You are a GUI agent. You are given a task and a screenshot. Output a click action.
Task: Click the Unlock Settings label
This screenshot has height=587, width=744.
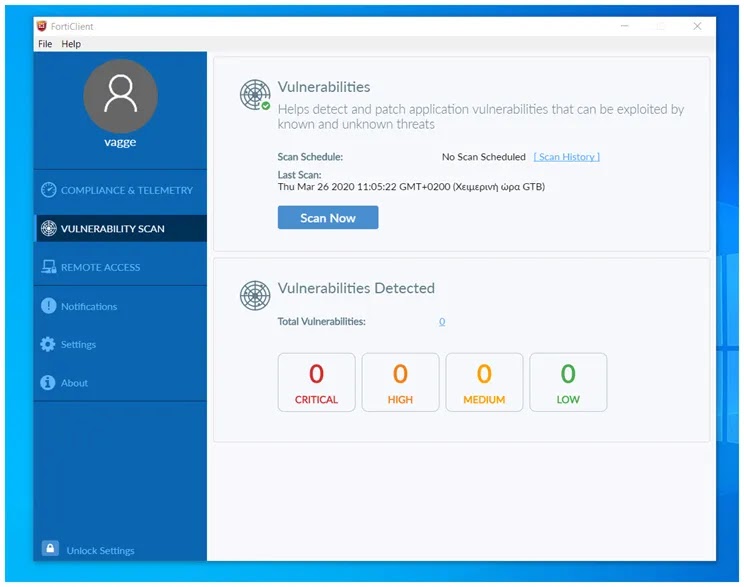101,550
